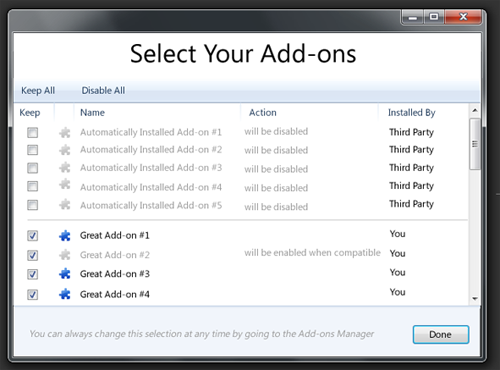Click puzzle icon of Automatically Installed Add-on #5
500x370 pixels.
point(65,204)
